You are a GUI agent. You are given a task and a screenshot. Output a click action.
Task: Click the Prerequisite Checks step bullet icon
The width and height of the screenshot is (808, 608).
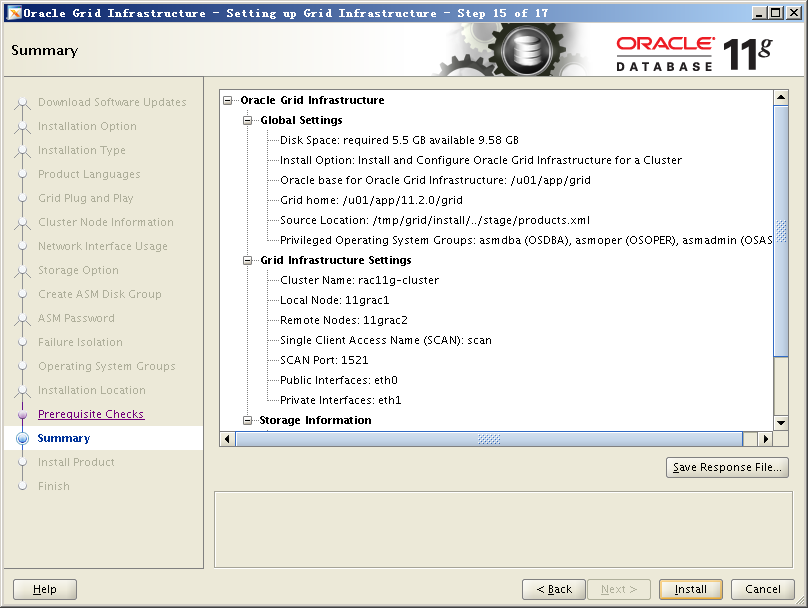(22, 414)
